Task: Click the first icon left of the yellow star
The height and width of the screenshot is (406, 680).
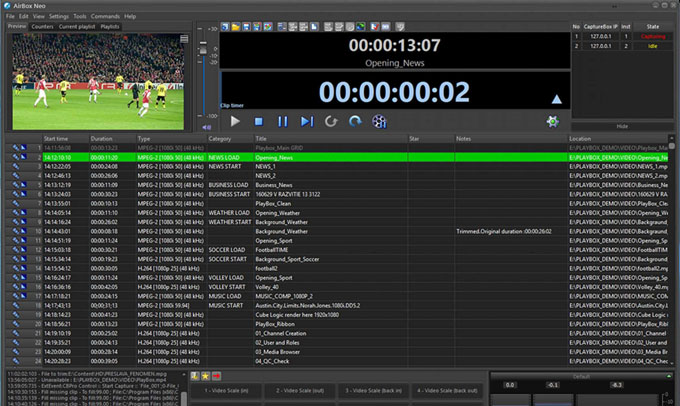Action: click(195, 376)
